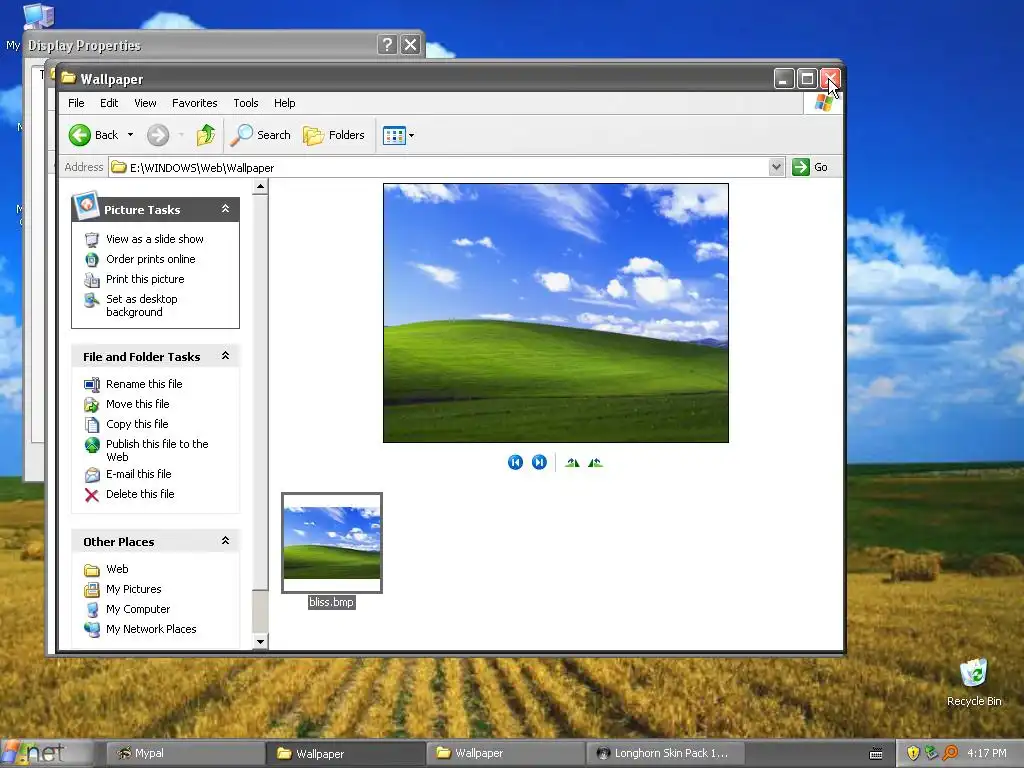This screenshot has width=1024, height=768.
Task: Open the View menu
Action: coord(145,103)
